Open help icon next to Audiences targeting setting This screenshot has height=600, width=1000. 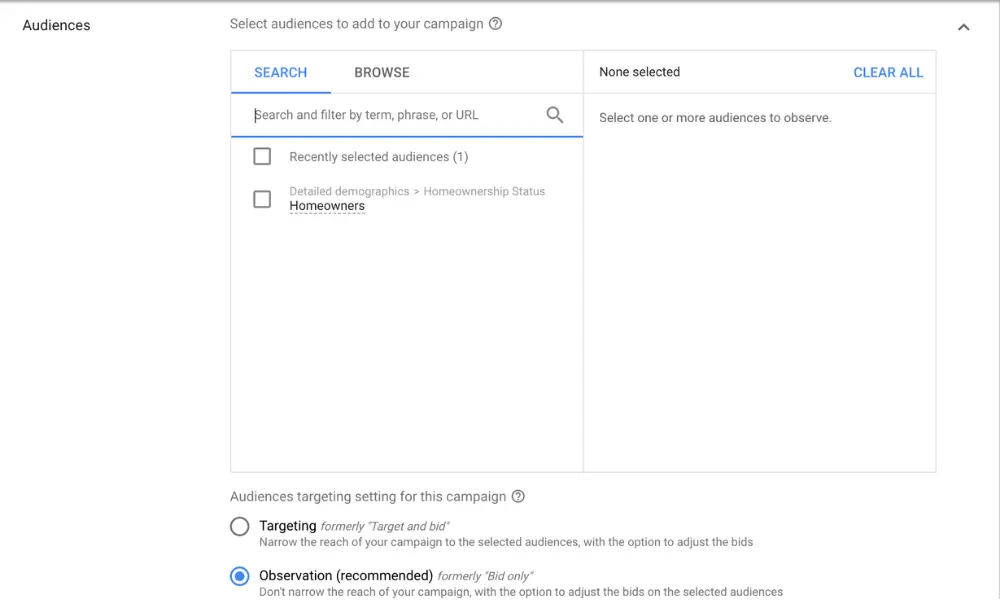[x=518, y=496]
